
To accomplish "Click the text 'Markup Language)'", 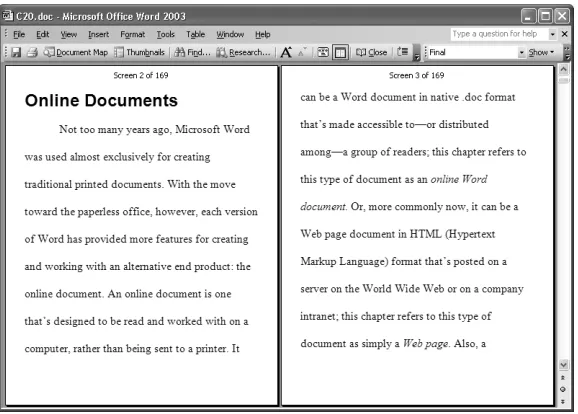I will [344, 261].
